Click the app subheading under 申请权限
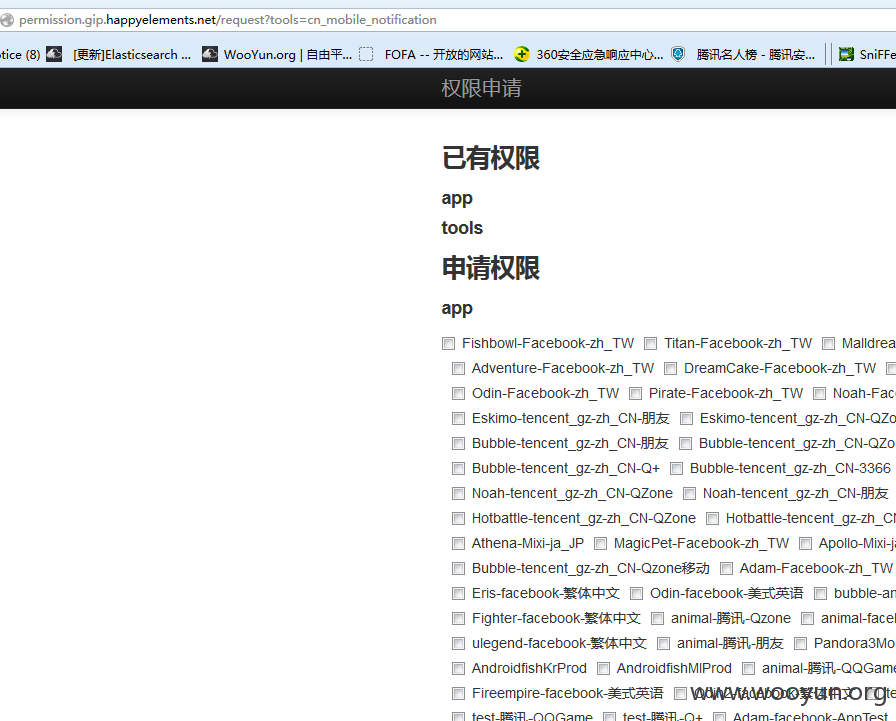Image resolution: width=896 pixels, height=721 pixels. coord(457,309)
